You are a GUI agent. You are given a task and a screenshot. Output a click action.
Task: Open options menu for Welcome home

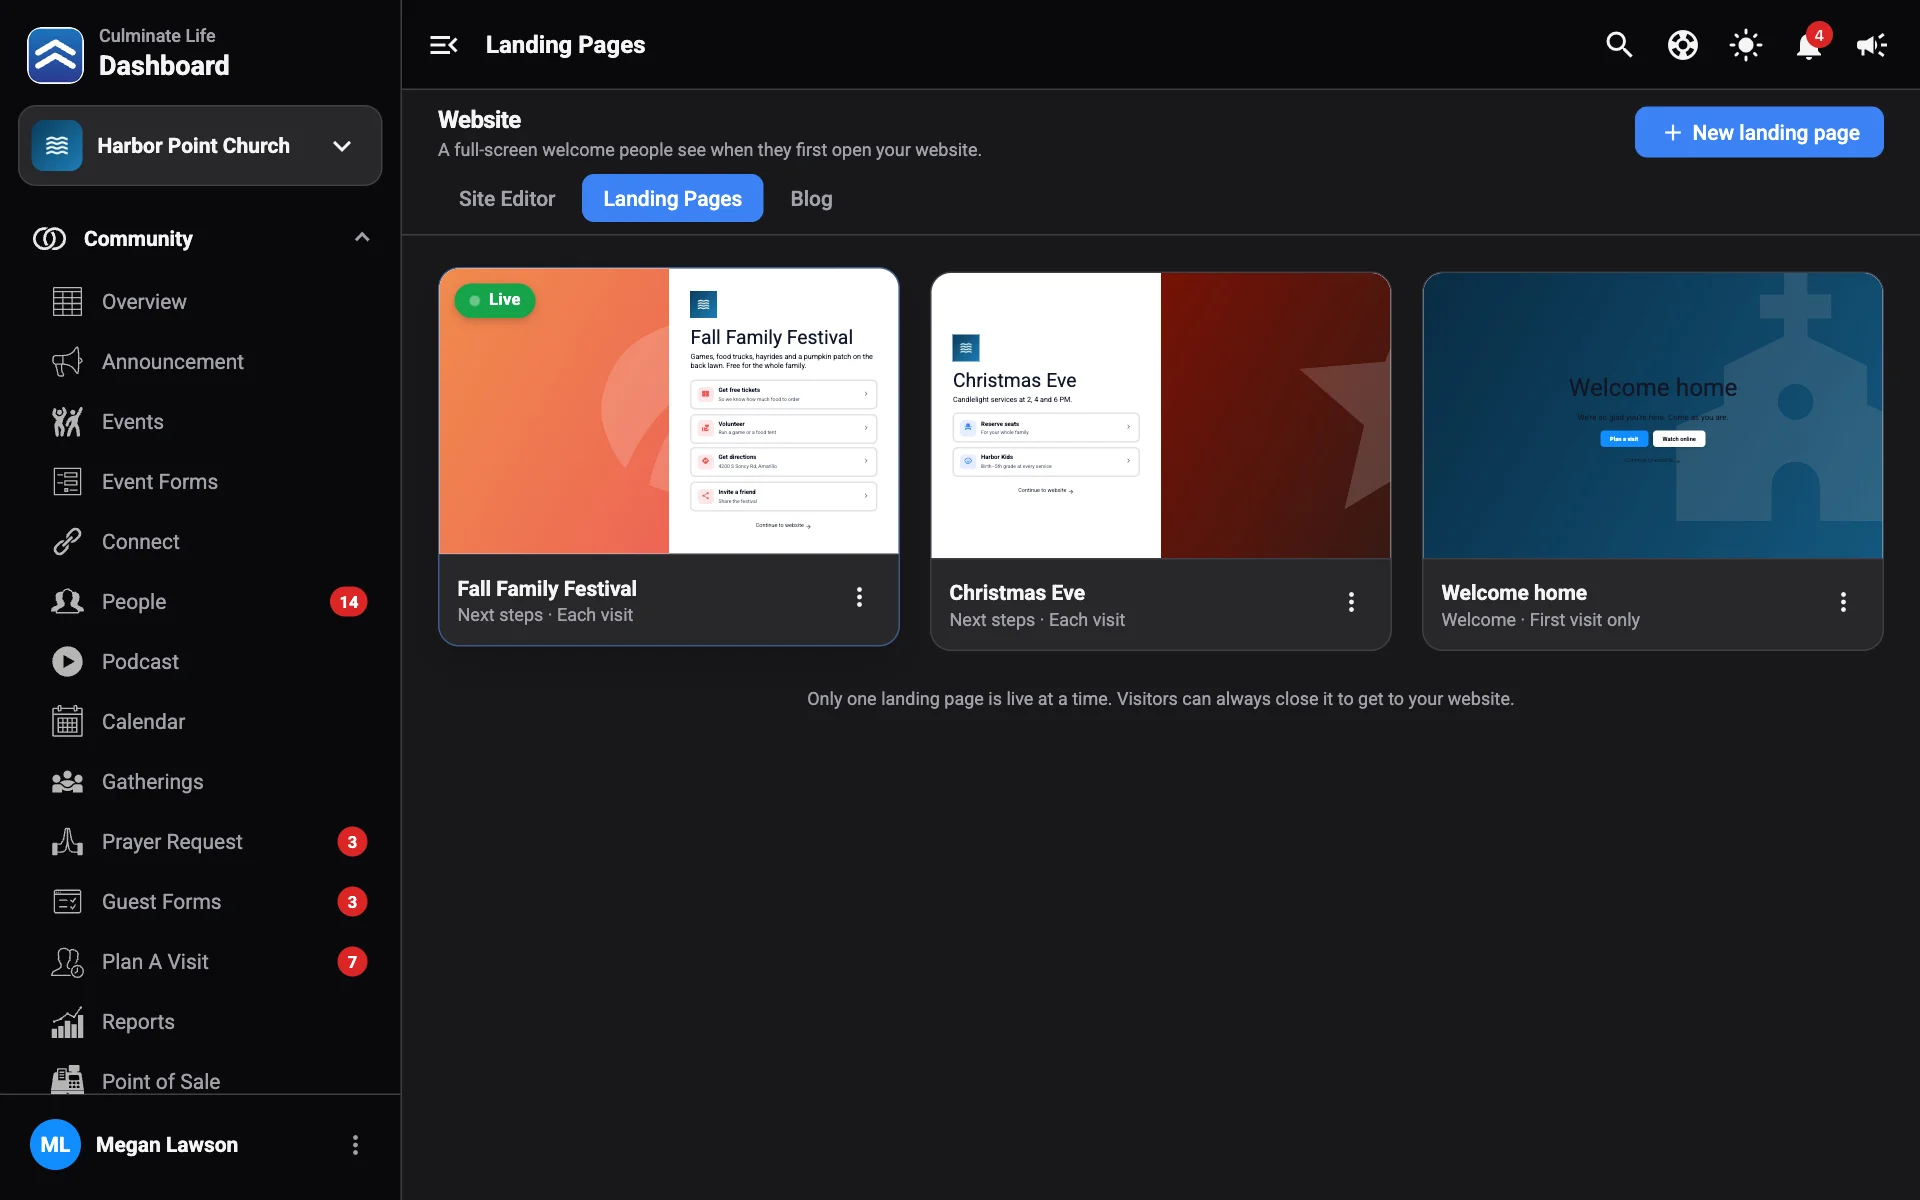1843,602
